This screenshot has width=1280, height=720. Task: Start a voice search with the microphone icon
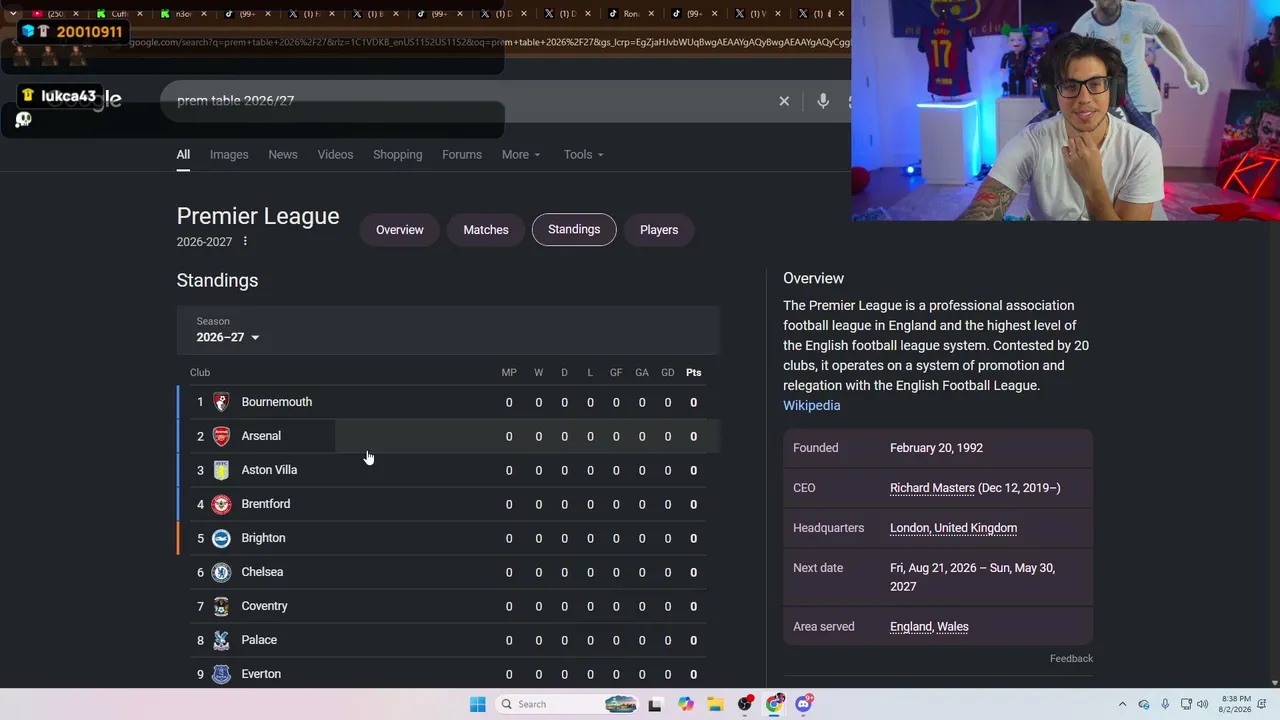[x=823, y=101]
